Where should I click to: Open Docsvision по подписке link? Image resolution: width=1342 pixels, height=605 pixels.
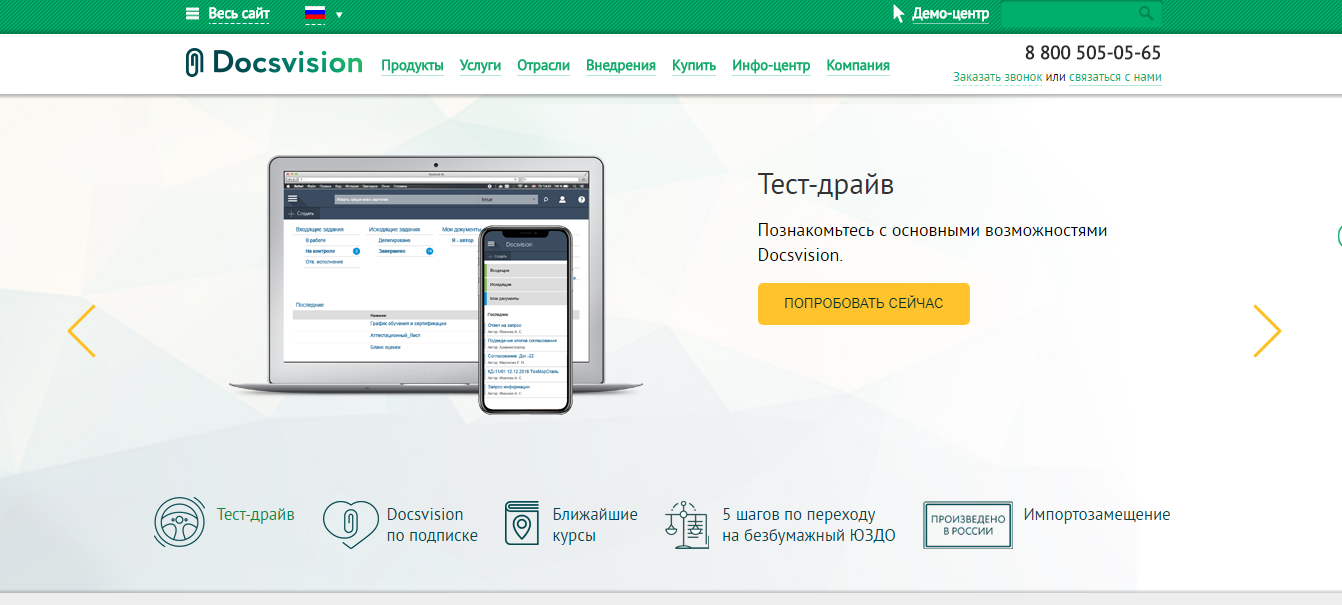point(432,525)
